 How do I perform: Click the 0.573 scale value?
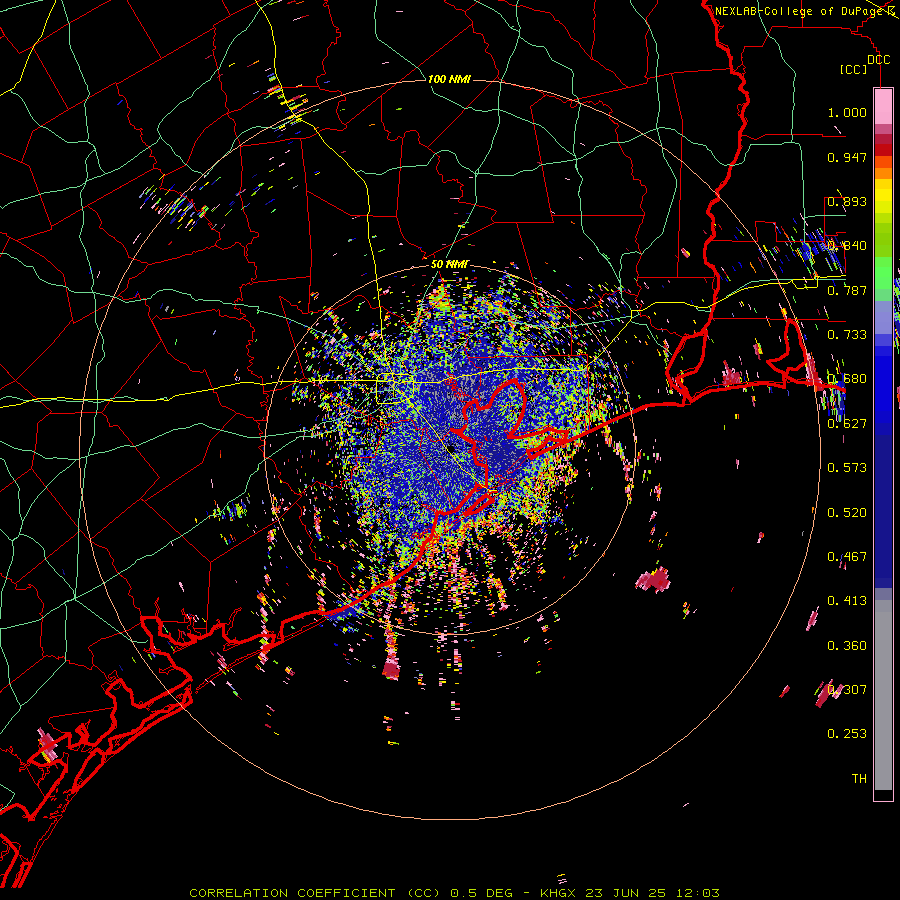click(847, 468)
